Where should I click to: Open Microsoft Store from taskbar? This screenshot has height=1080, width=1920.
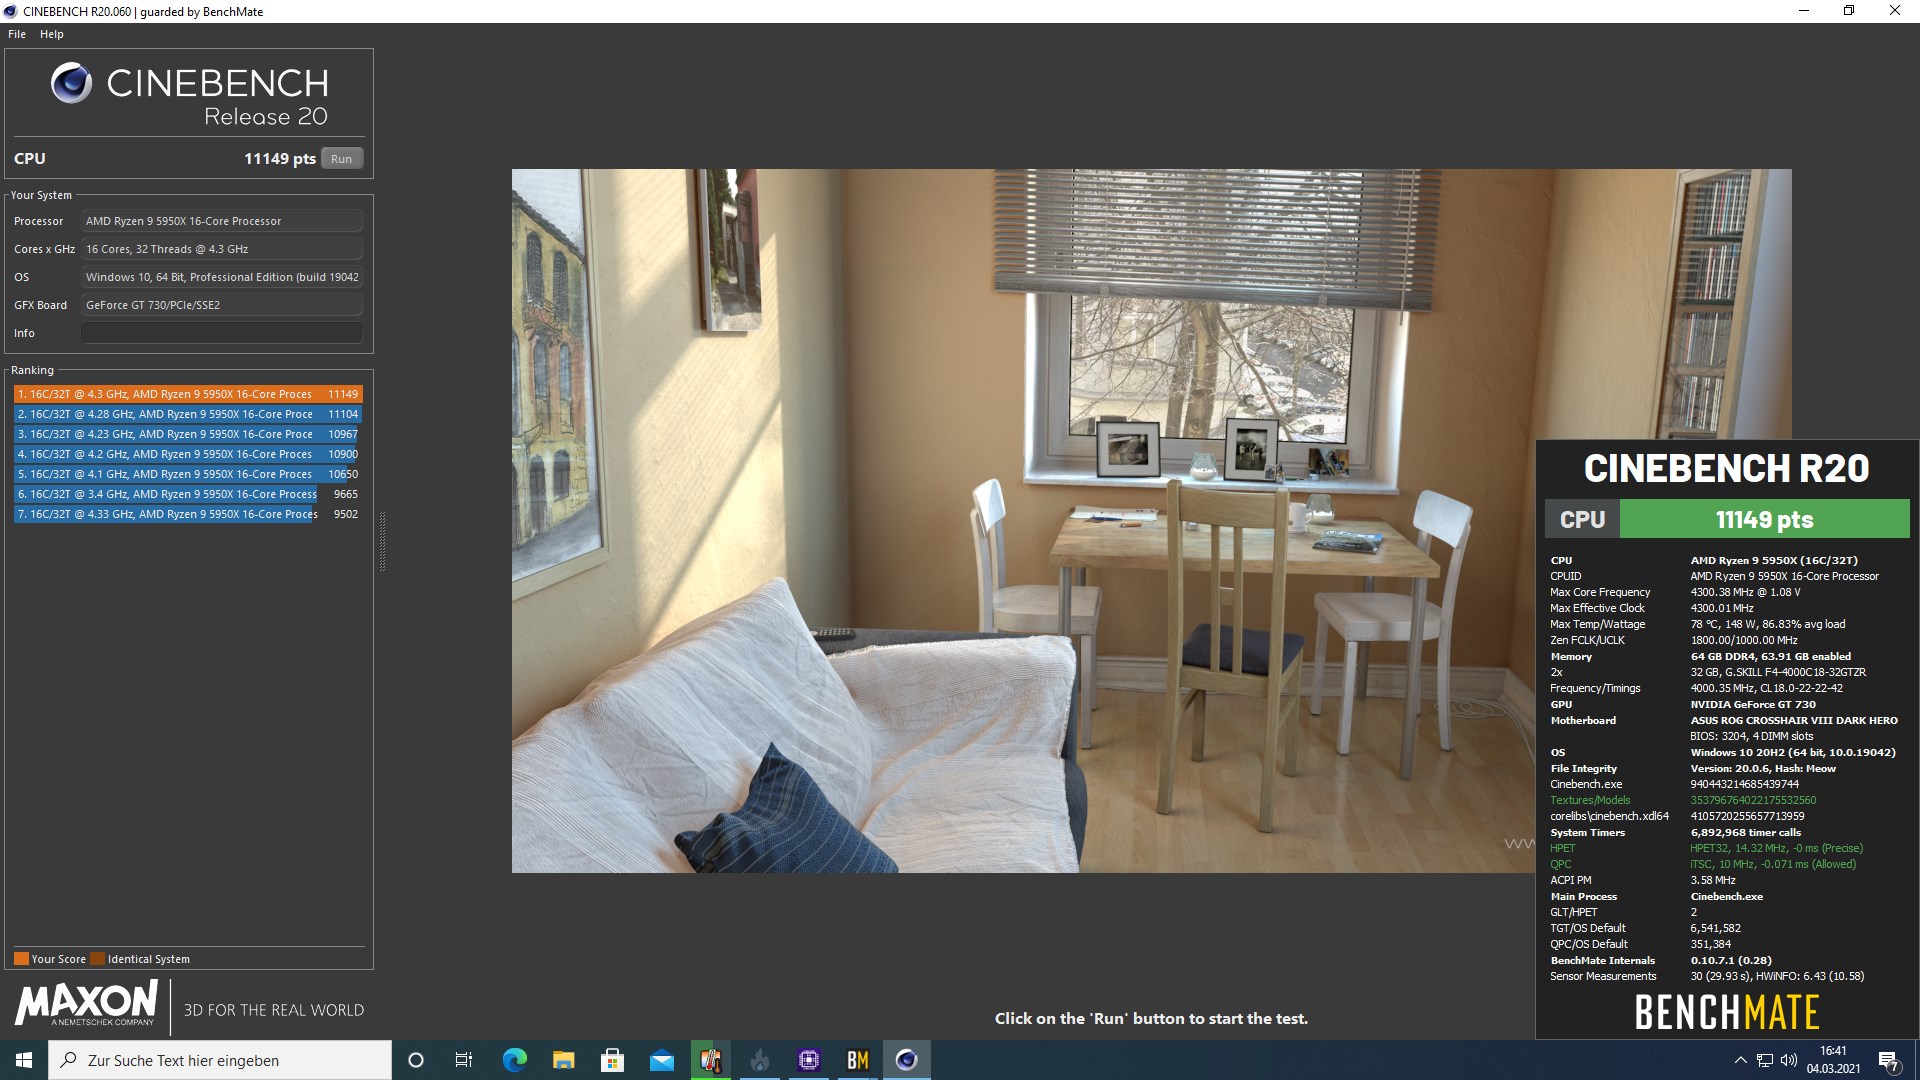[612, 1060]
